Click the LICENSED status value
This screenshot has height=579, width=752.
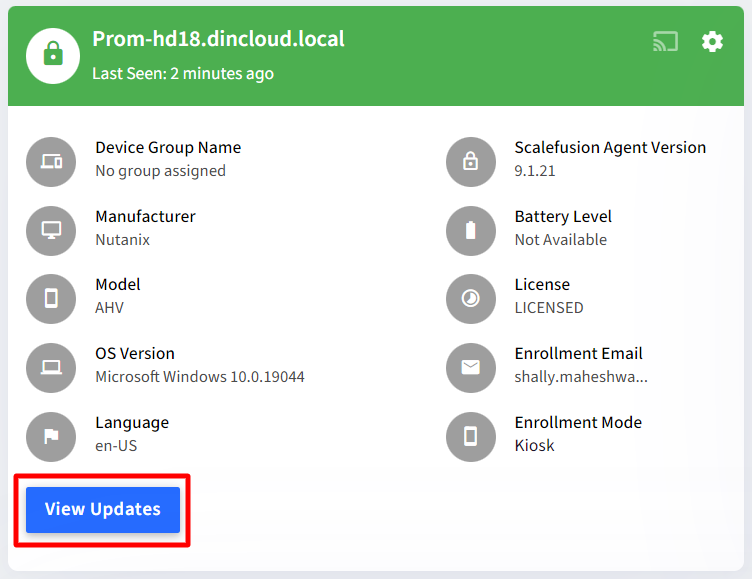coord(549,307)
